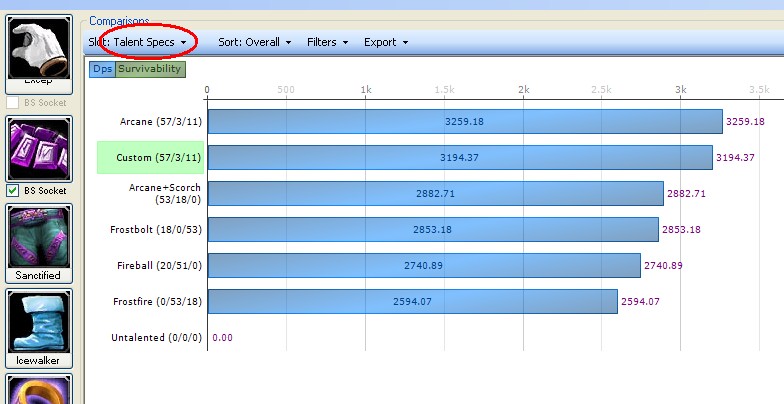This screenshot has width=784, height=404.
Task: Click the Fireball bar showing 2740.89
Action: pyautogui.click(x=424, y=266)
